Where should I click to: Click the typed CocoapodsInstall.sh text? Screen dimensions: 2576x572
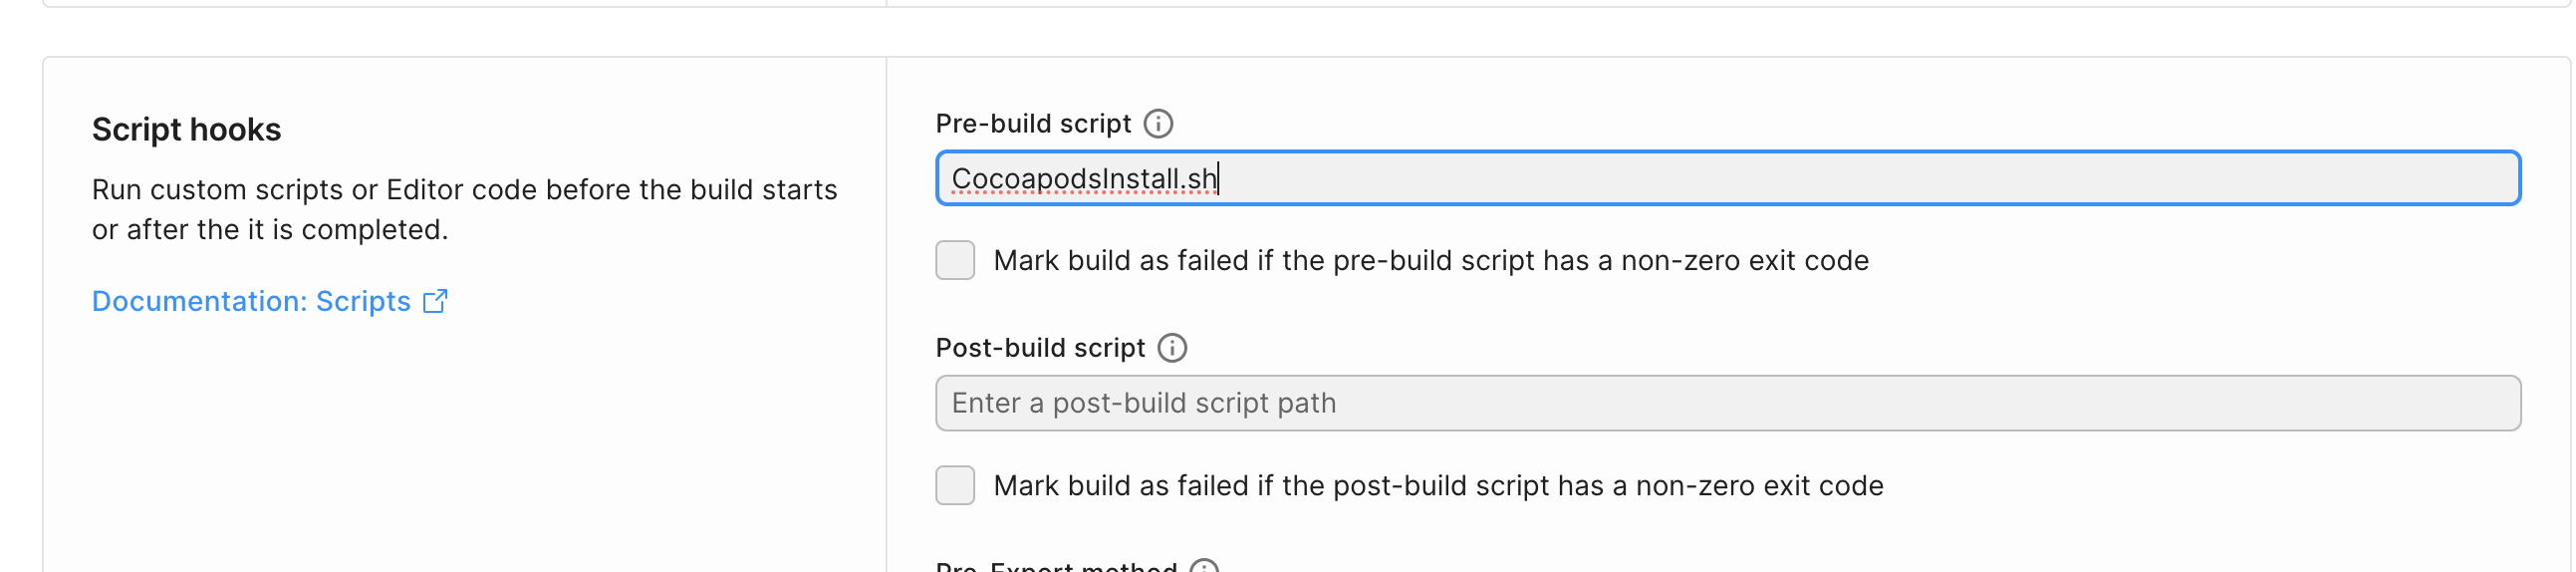pyautogui.click(x=1083, y=179)
